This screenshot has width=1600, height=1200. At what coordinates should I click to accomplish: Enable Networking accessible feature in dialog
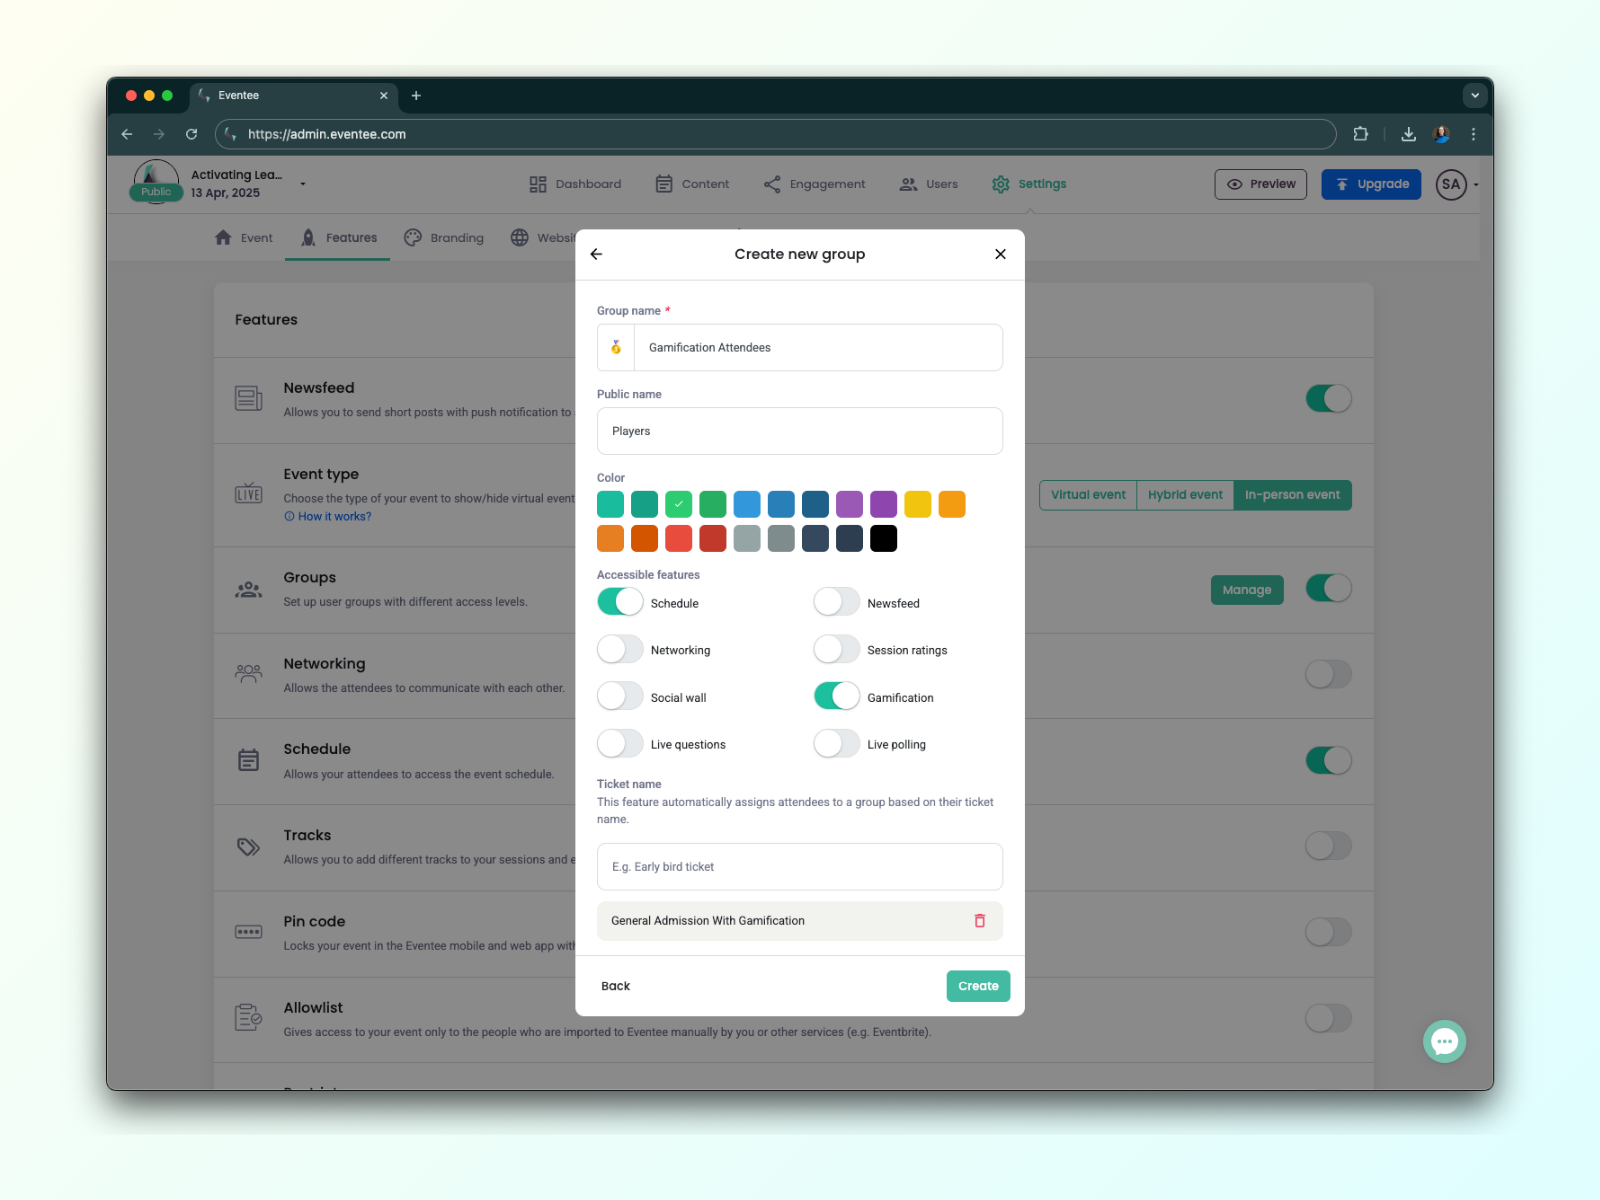tap(620, 649)
